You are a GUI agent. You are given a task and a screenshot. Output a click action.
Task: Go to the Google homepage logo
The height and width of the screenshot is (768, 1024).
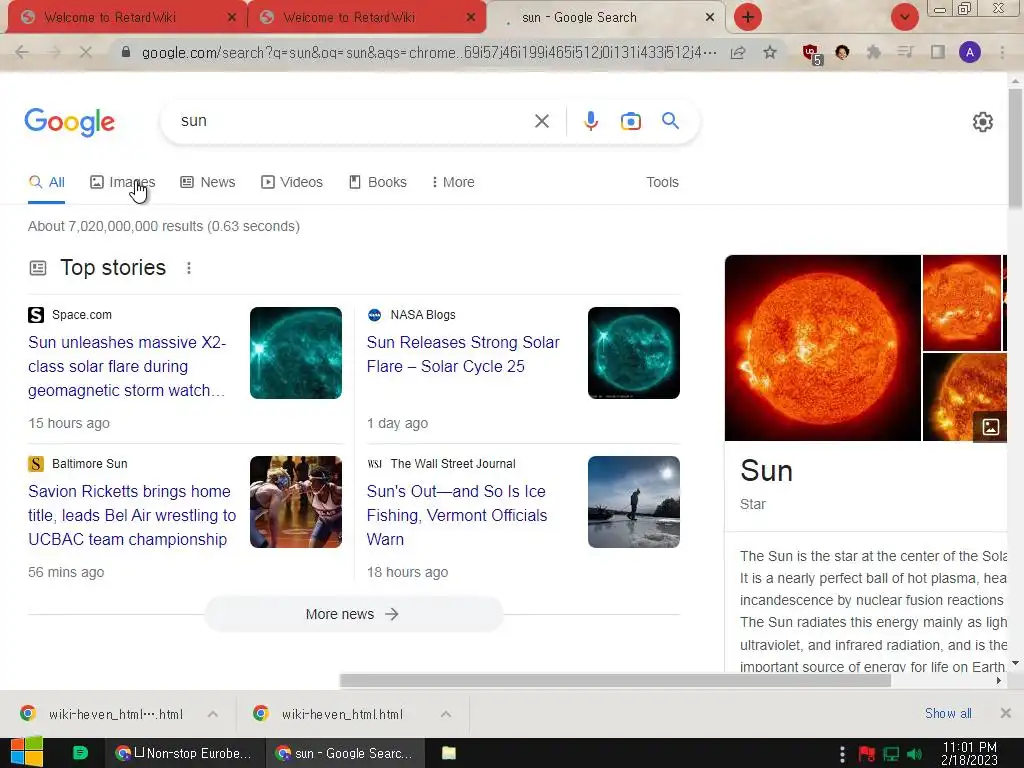[x=69, y=122]
